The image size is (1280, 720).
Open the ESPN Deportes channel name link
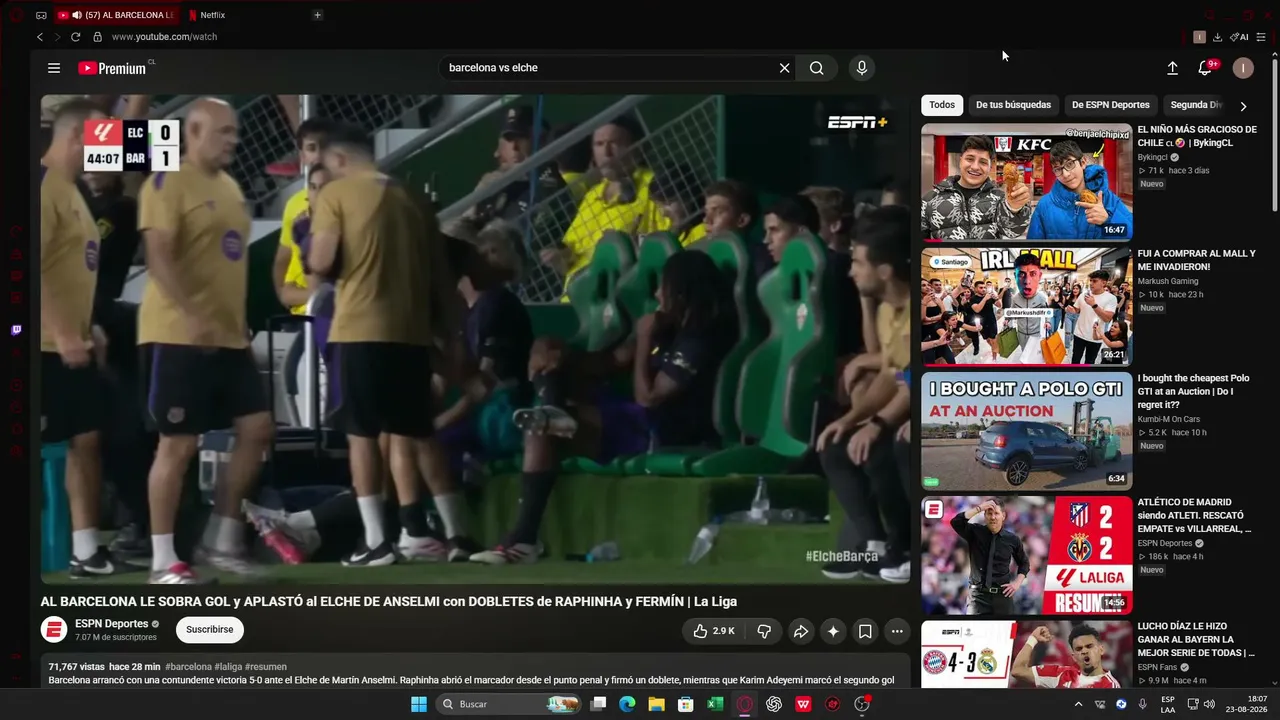(111, 624)
